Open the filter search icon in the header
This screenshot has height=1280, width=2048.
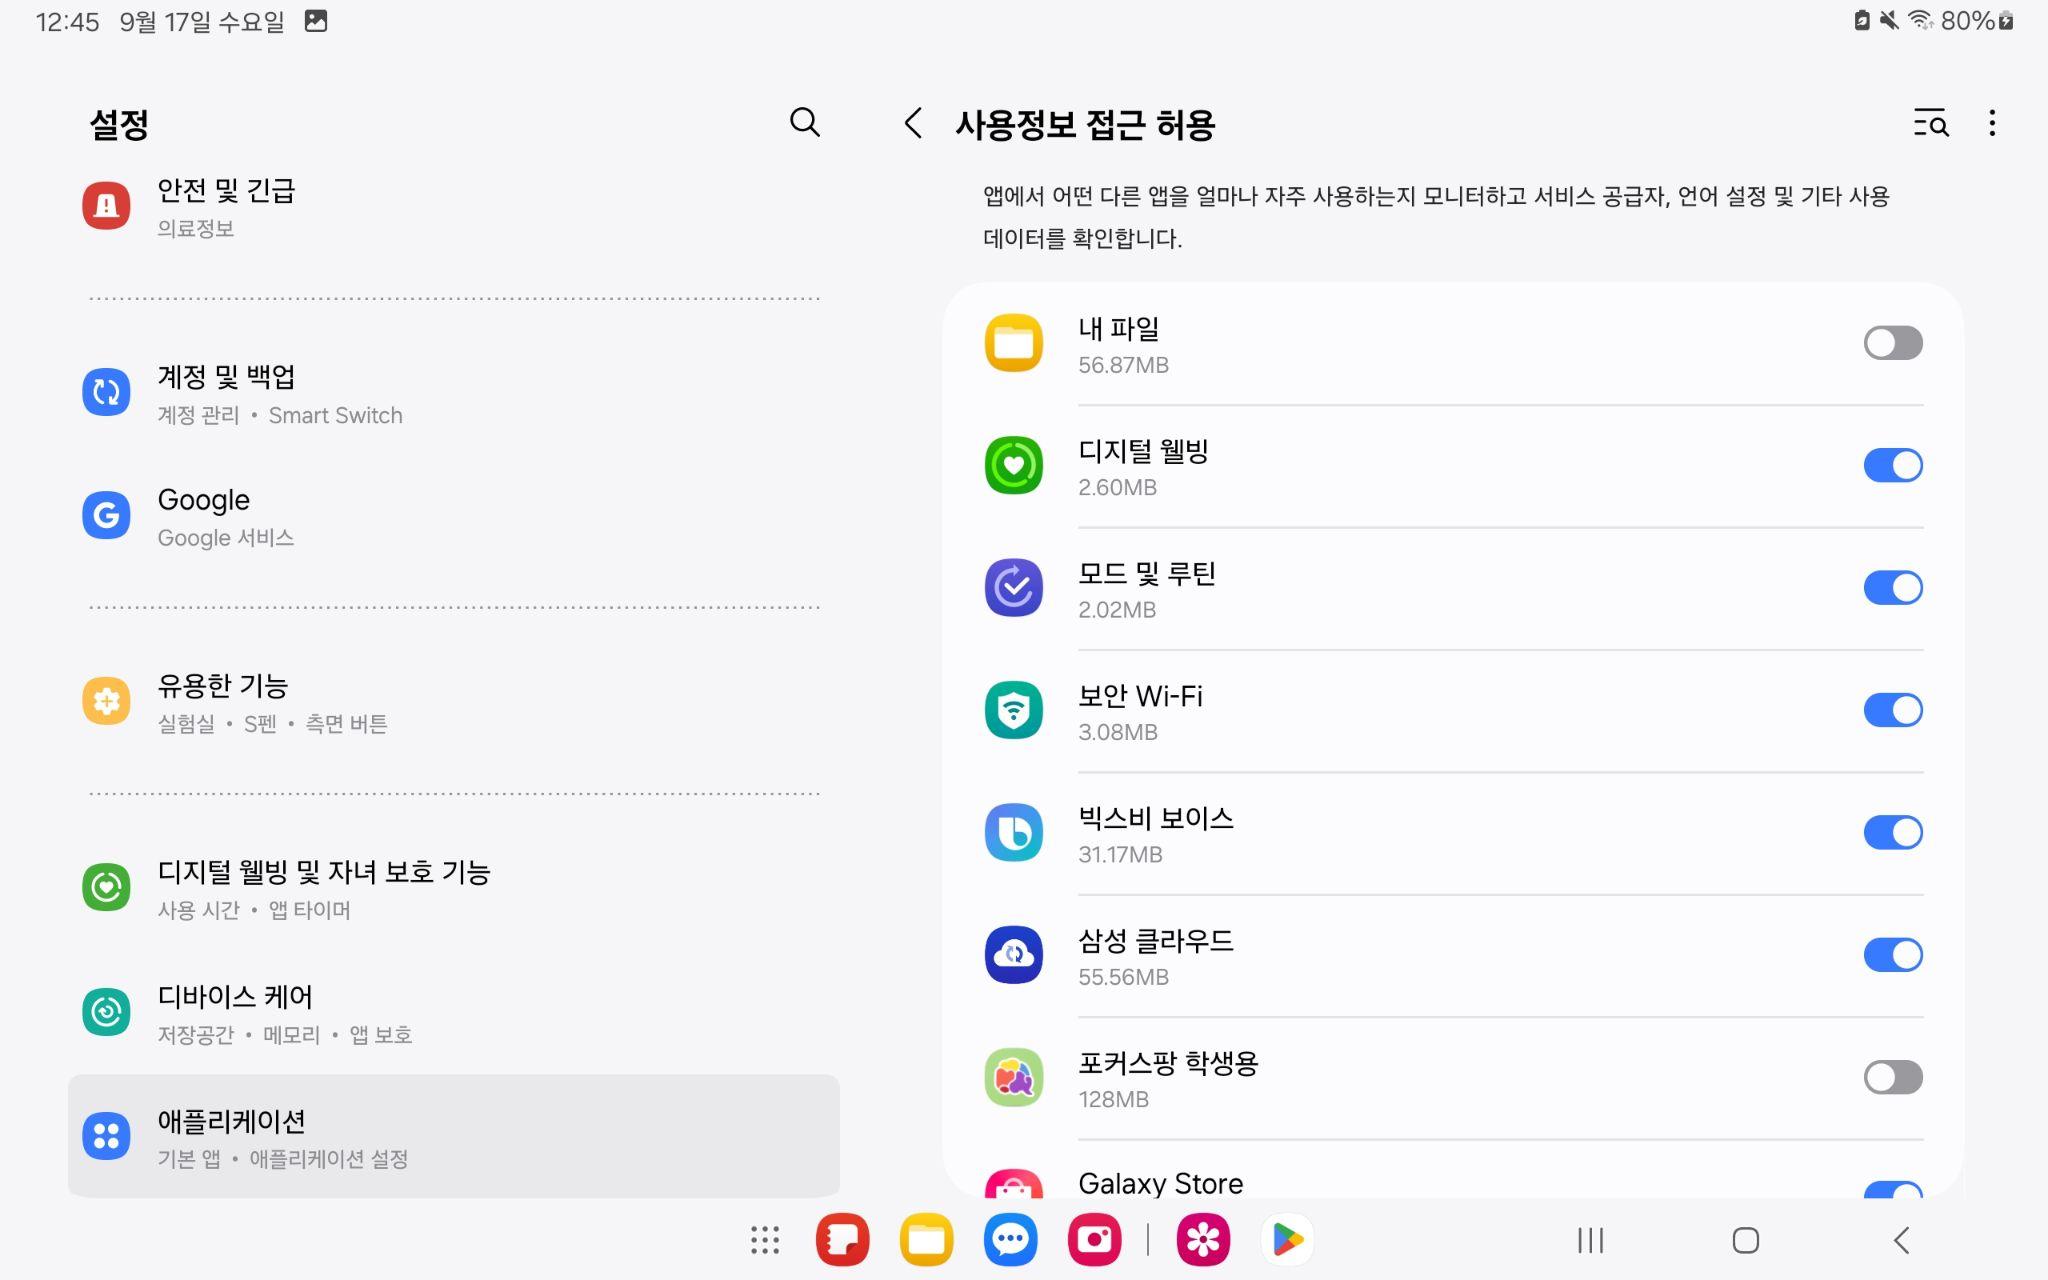[x=1930, y=124]
